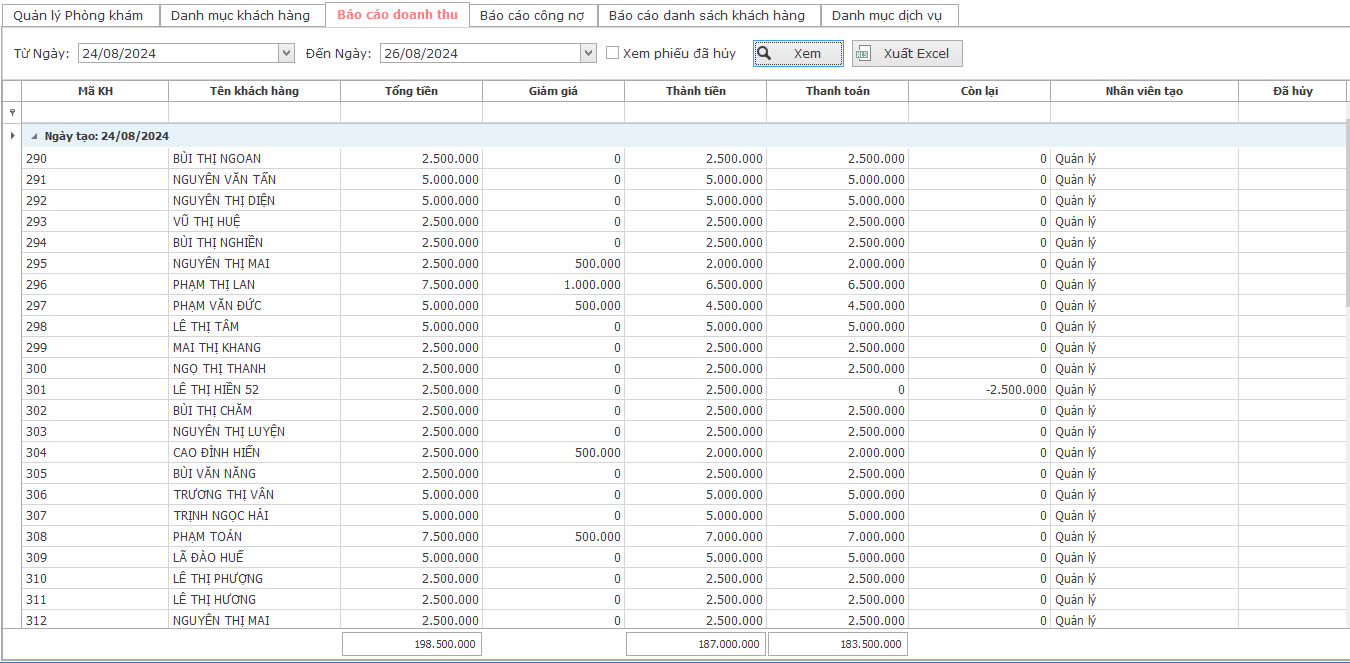Click the Giảm giá column header
1350x663 pixels.
[553, 91]
